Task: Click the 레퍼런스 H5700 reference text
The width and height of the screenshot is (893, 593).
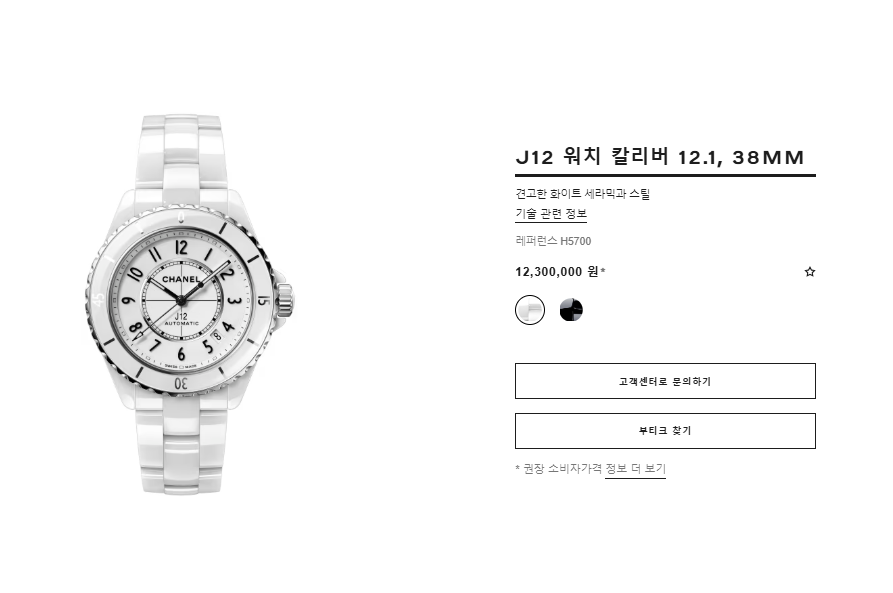Action: (553, 241)
